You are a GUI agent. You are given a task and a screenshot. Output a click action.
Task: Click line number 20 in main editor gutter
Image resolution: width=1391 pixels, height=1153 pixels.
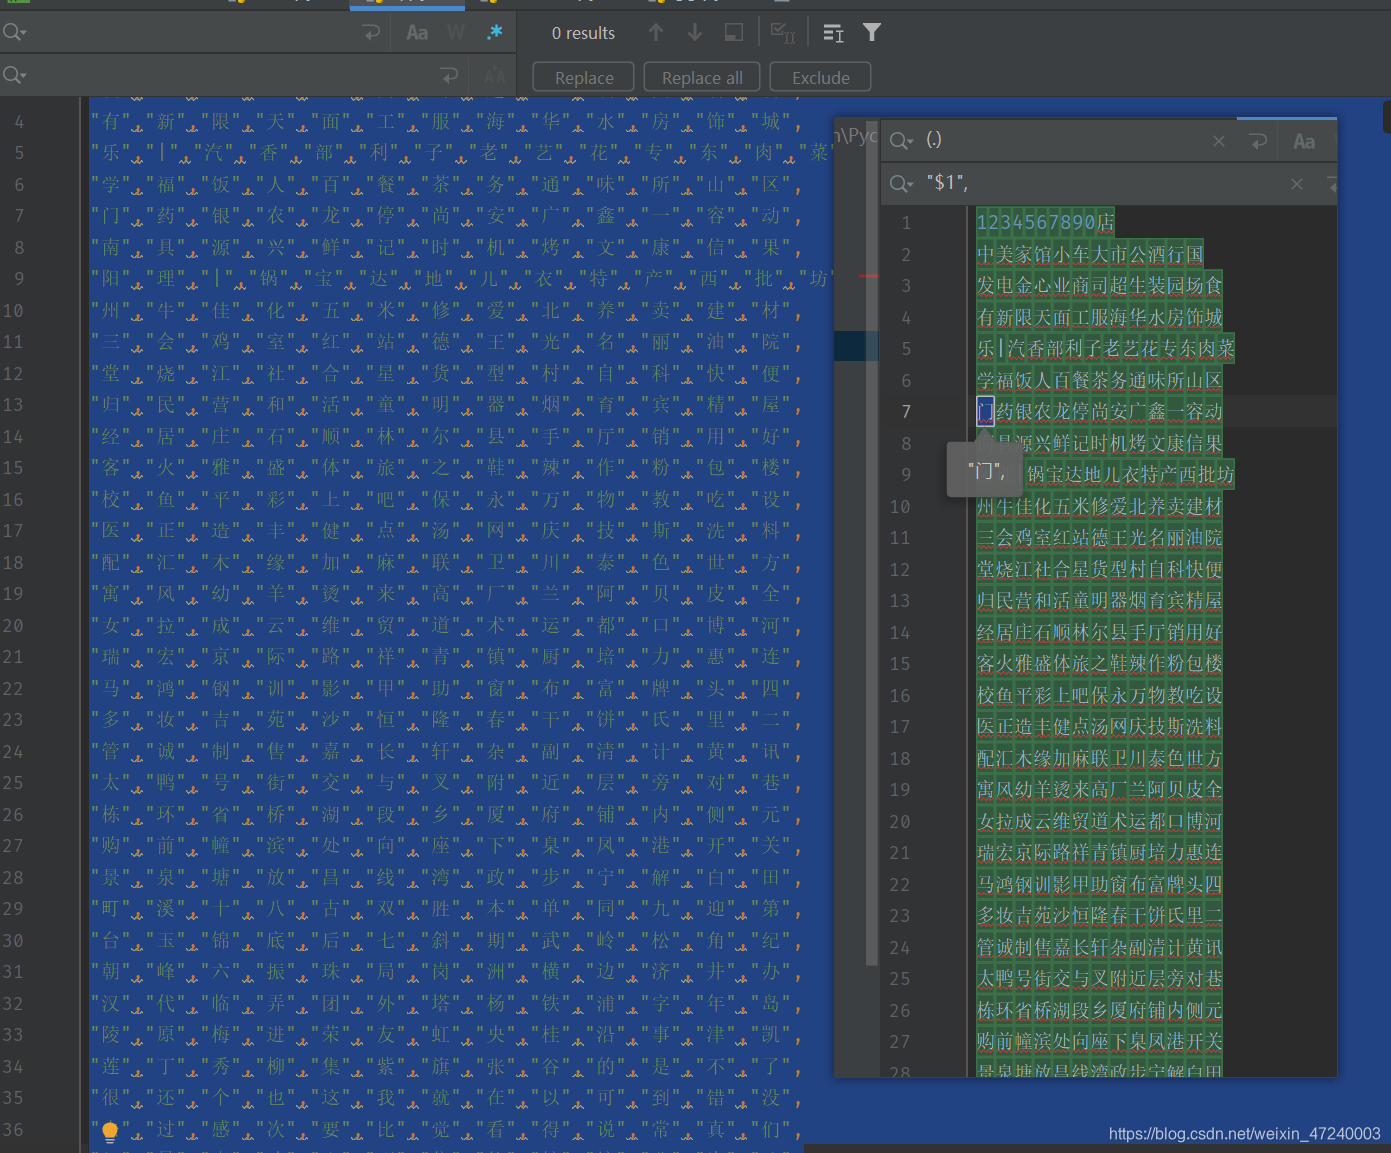tap(13, 625)
